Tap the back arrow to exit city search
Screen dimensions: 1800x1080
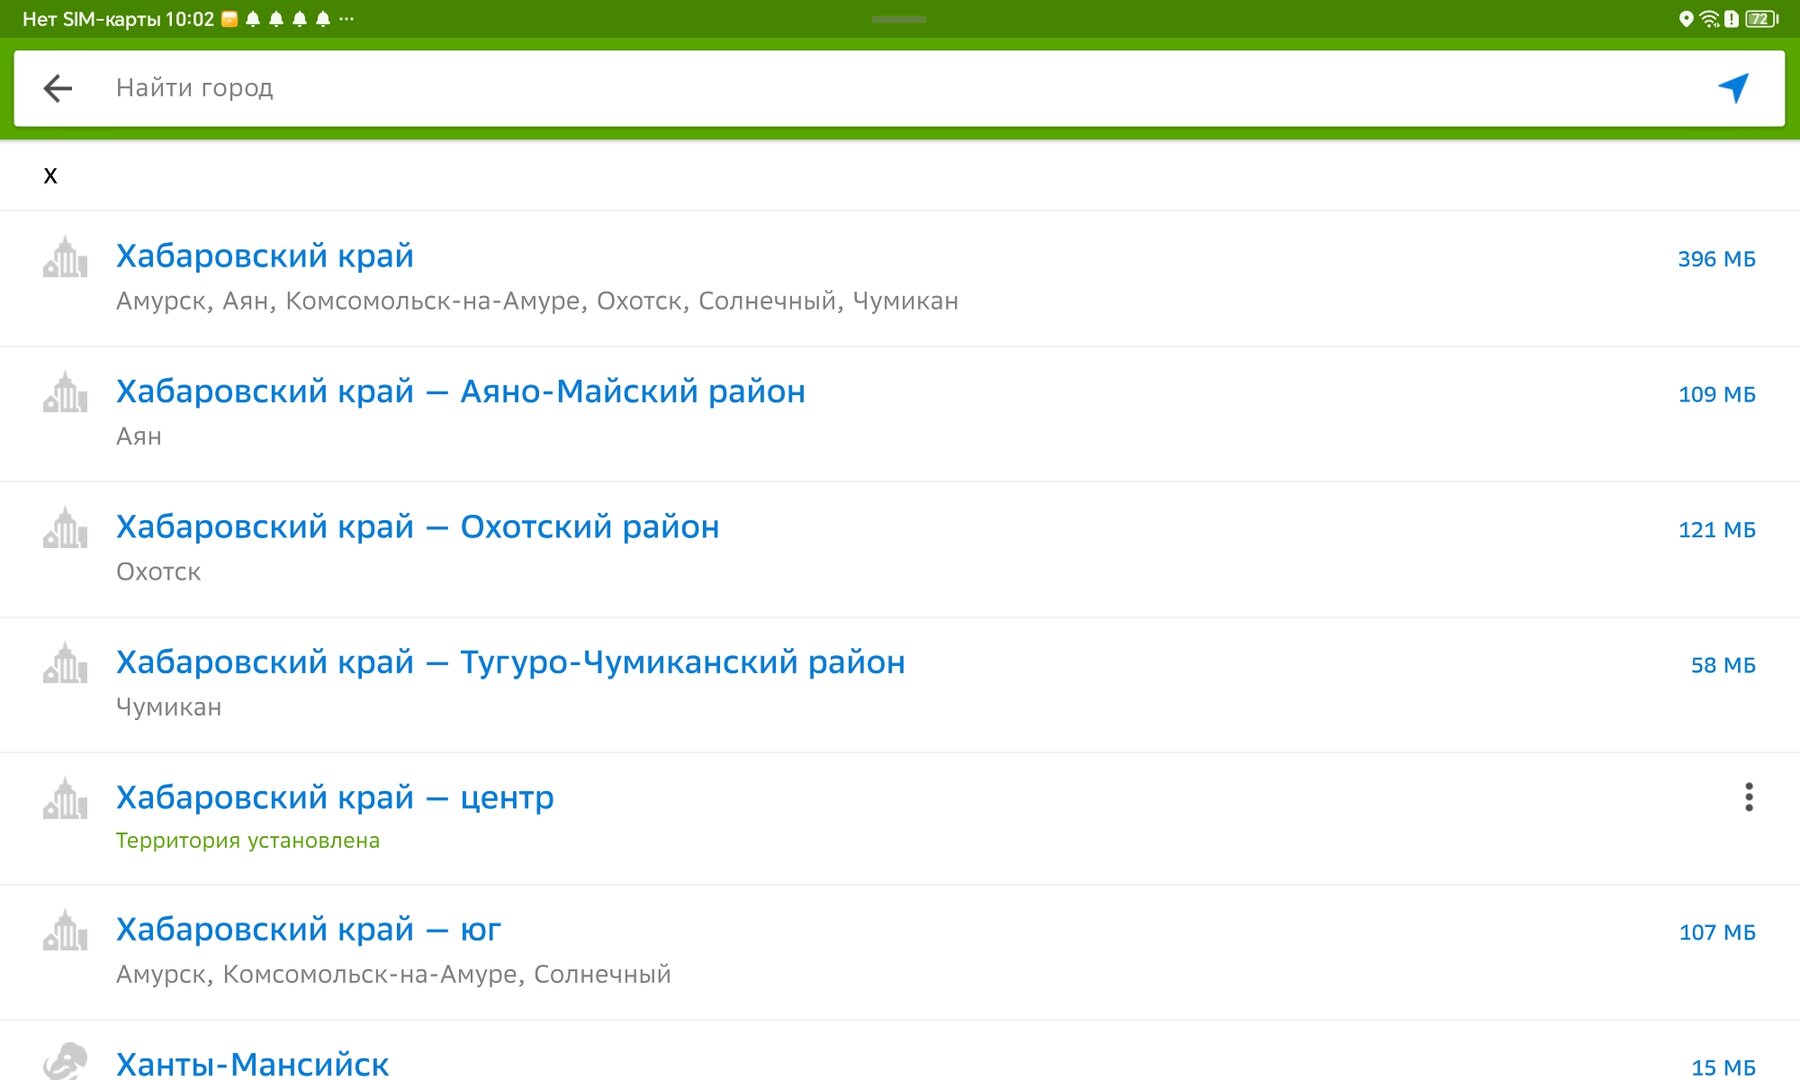[59, 88]
